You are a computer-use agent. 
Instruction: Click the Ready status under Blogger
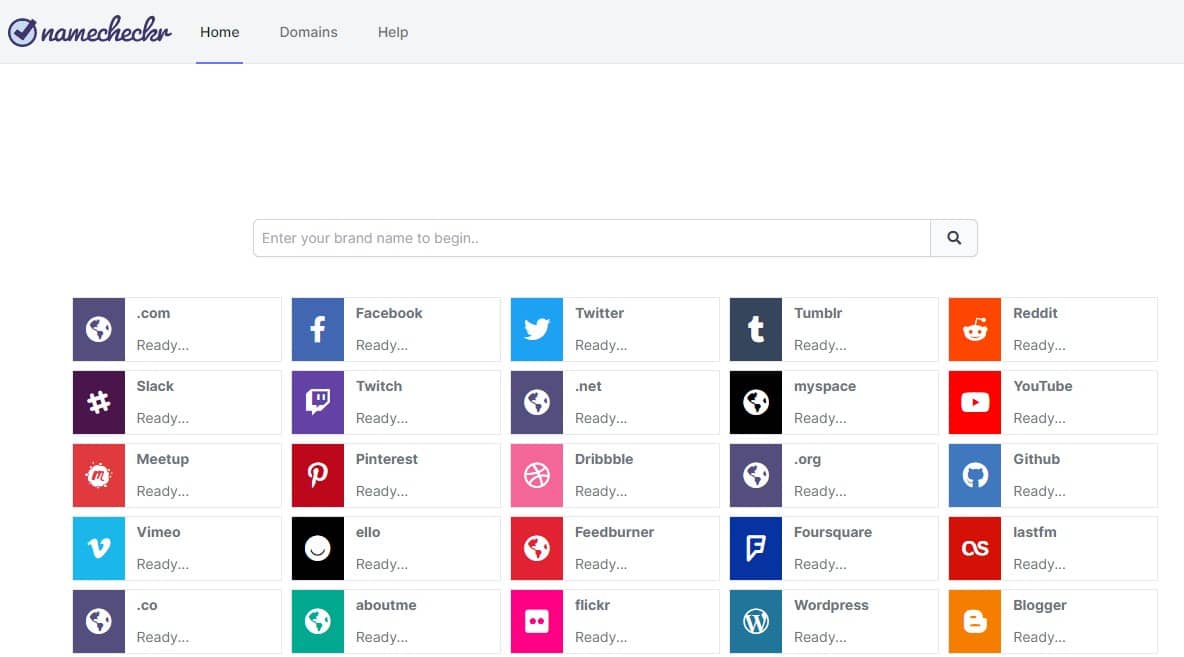point(1039,637)
